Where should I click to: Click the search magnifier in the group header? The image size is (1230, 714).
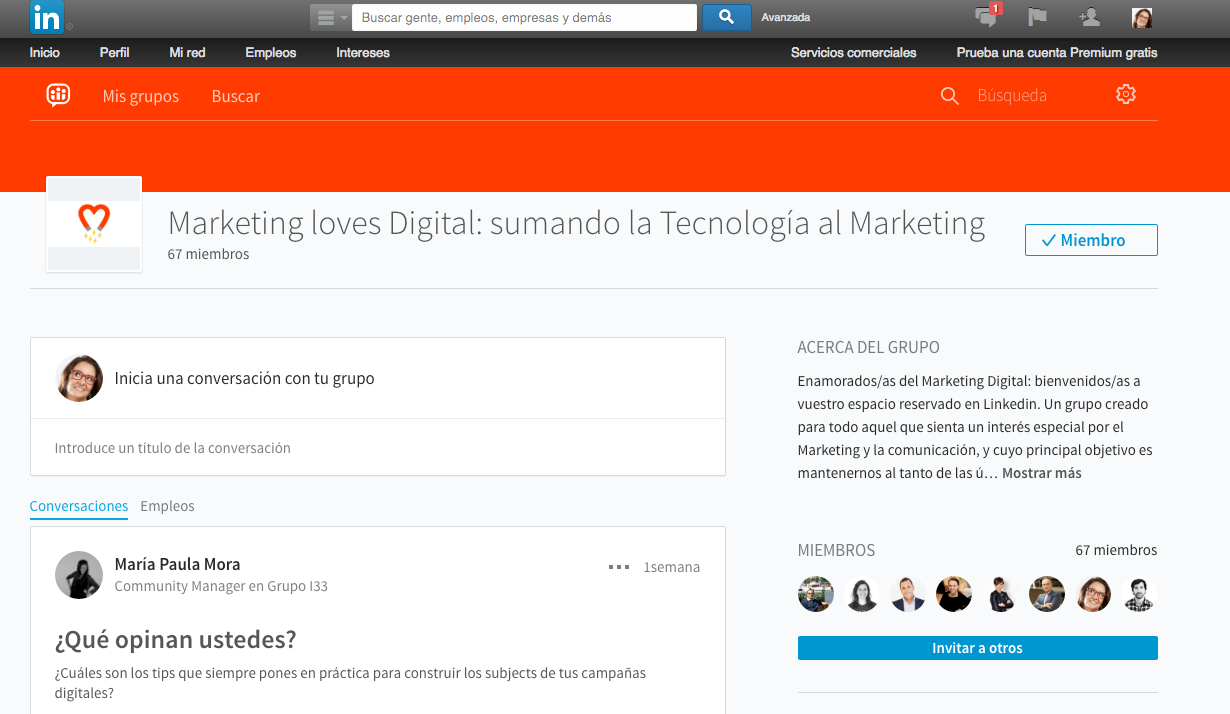pyautogui.click(x=948, y=95)
